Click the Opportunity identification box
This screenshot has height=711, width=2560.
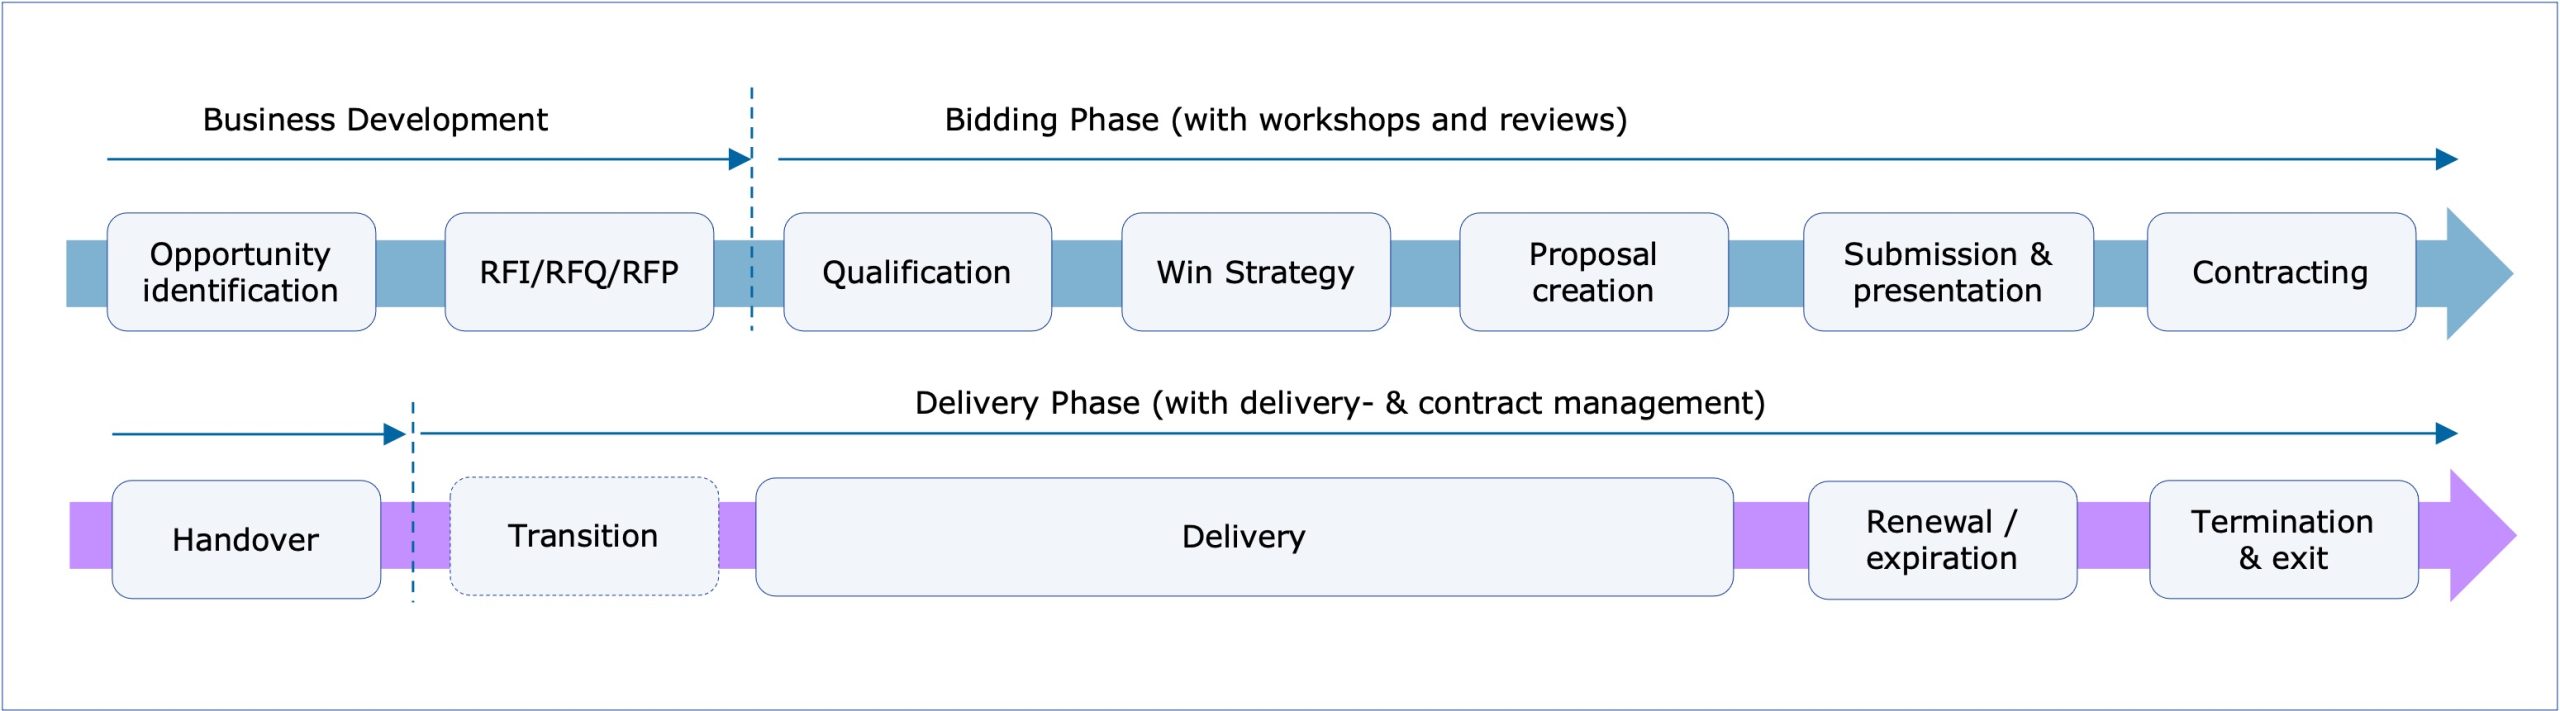click(x=241, y=272)
